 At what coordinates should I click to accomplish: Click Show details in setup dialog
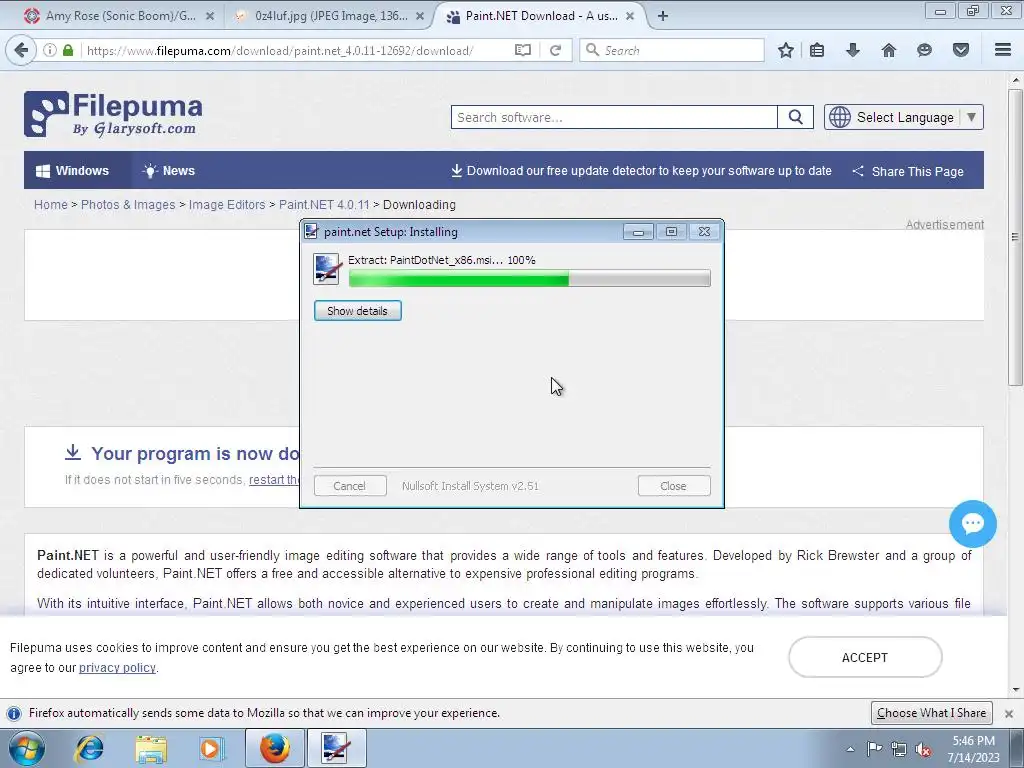357,311
